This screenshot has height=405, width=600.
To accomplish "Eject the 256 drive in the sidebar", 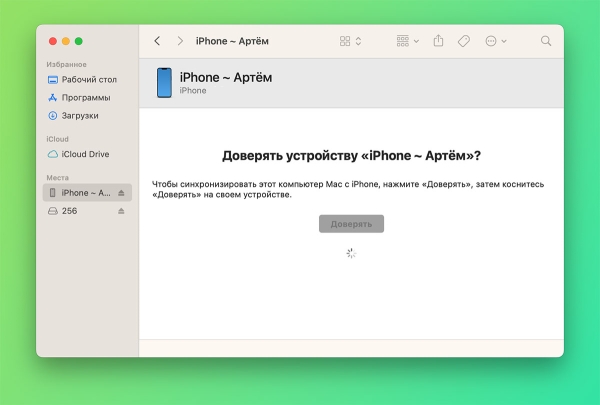I will (x=122, y=211).
